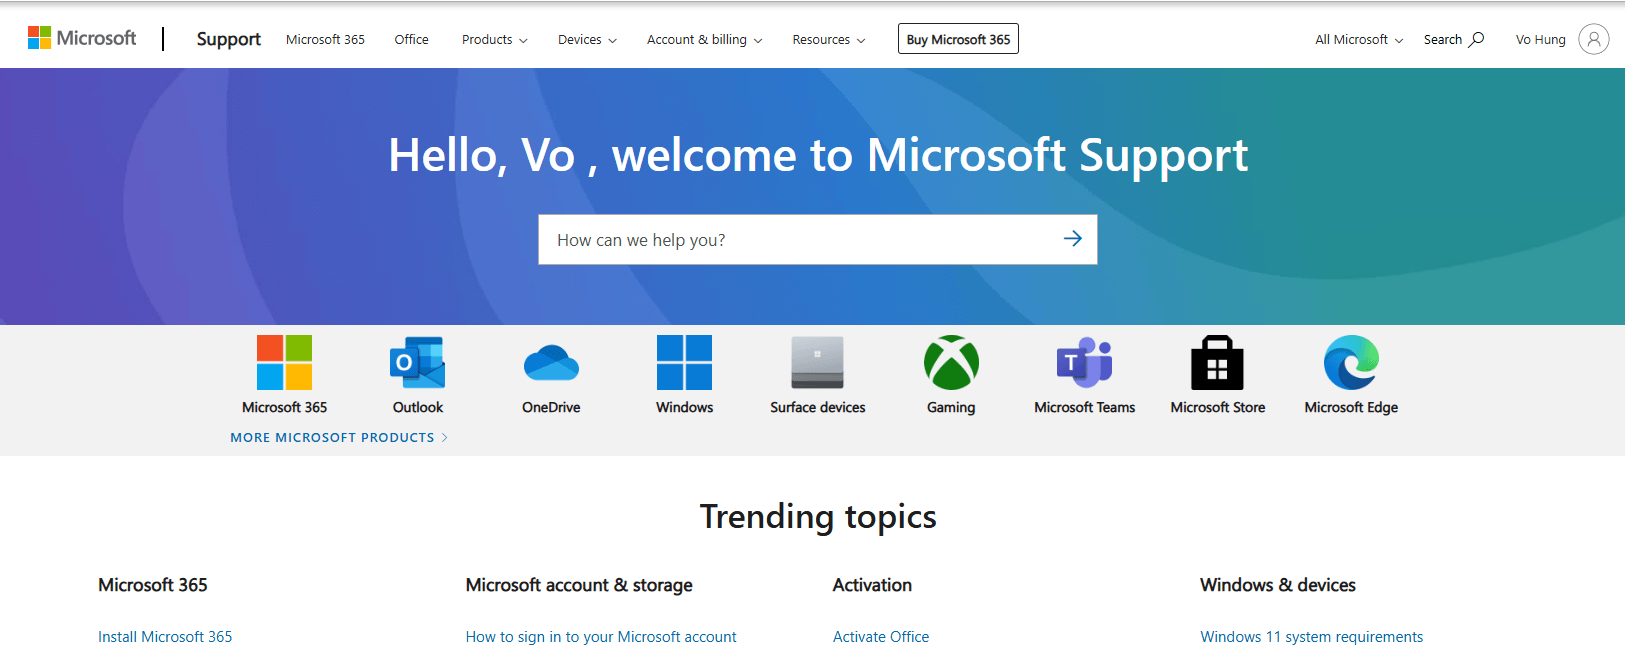Open the Surface devices icon

pos(817,362)
